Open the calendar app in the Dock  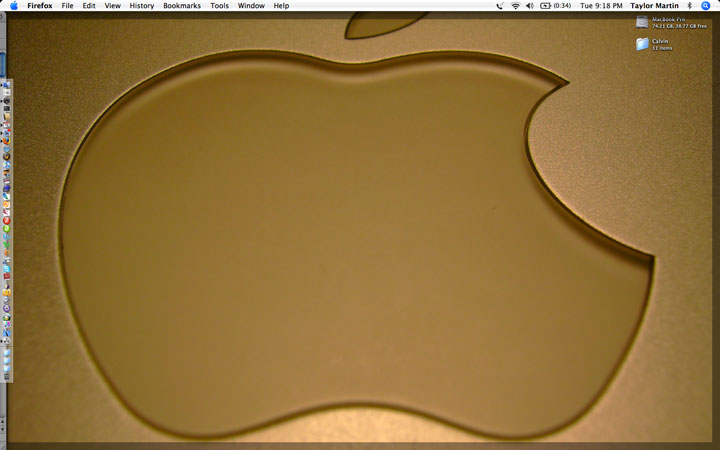[7, 125]
